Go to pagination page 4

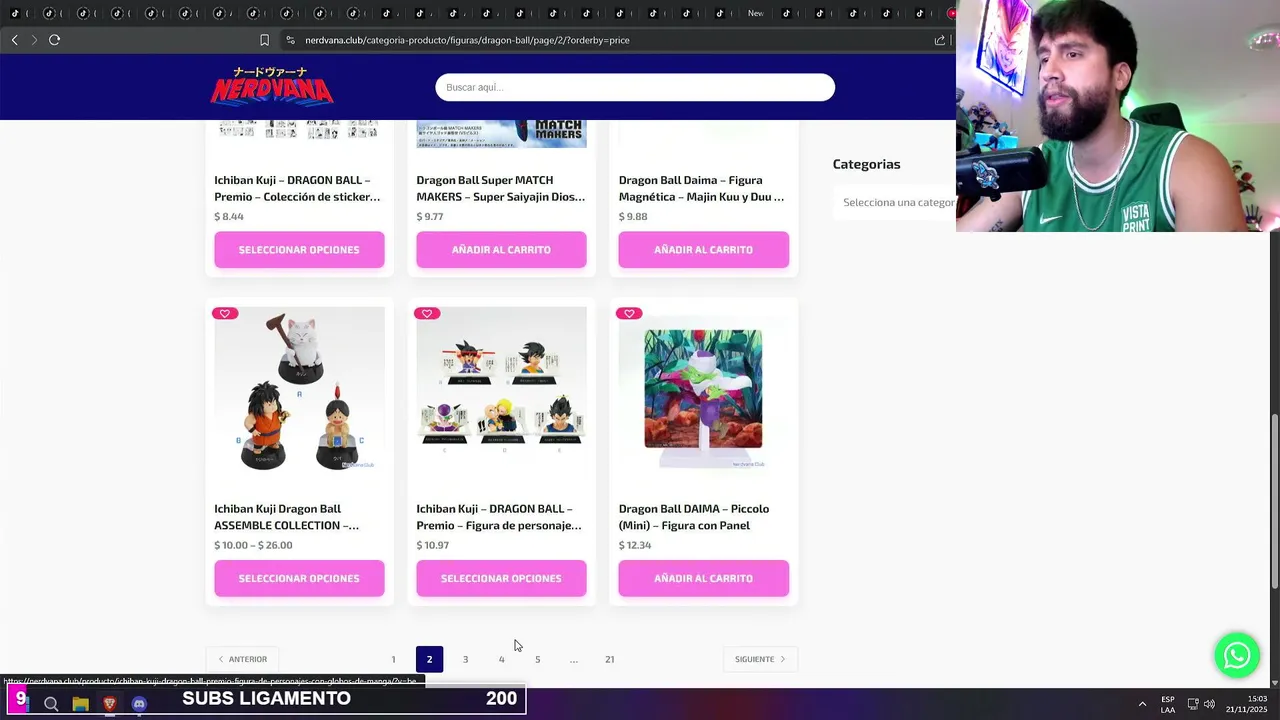(x=501, y=660)
